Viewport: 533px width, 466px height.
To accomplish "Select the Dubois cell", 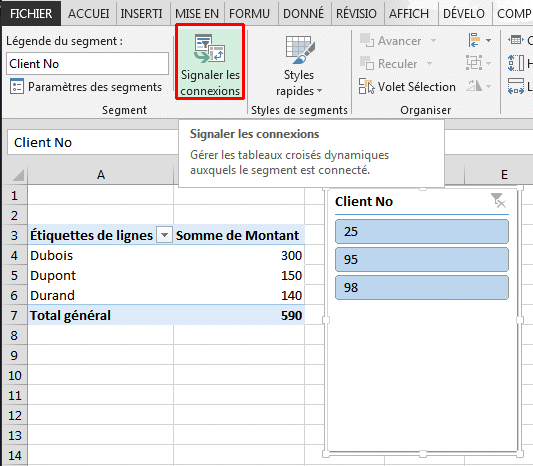I will point(101,255).
